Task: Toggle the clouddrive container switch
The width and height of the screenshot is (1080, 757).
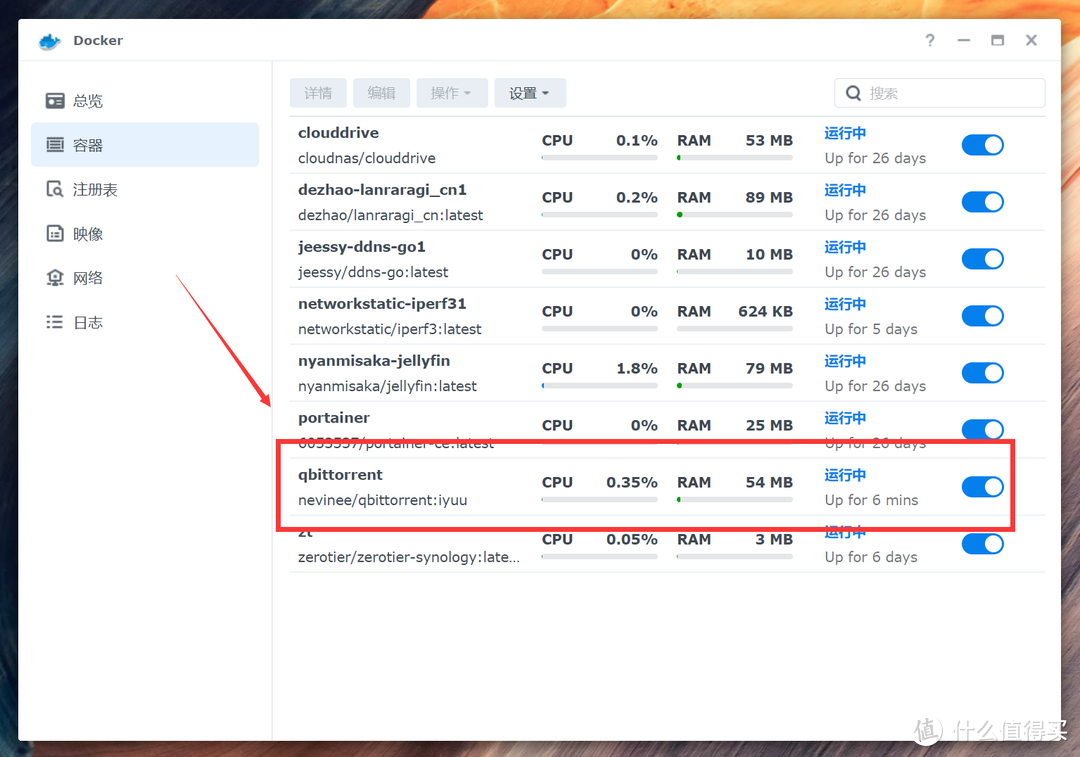Action: [982, 145]
